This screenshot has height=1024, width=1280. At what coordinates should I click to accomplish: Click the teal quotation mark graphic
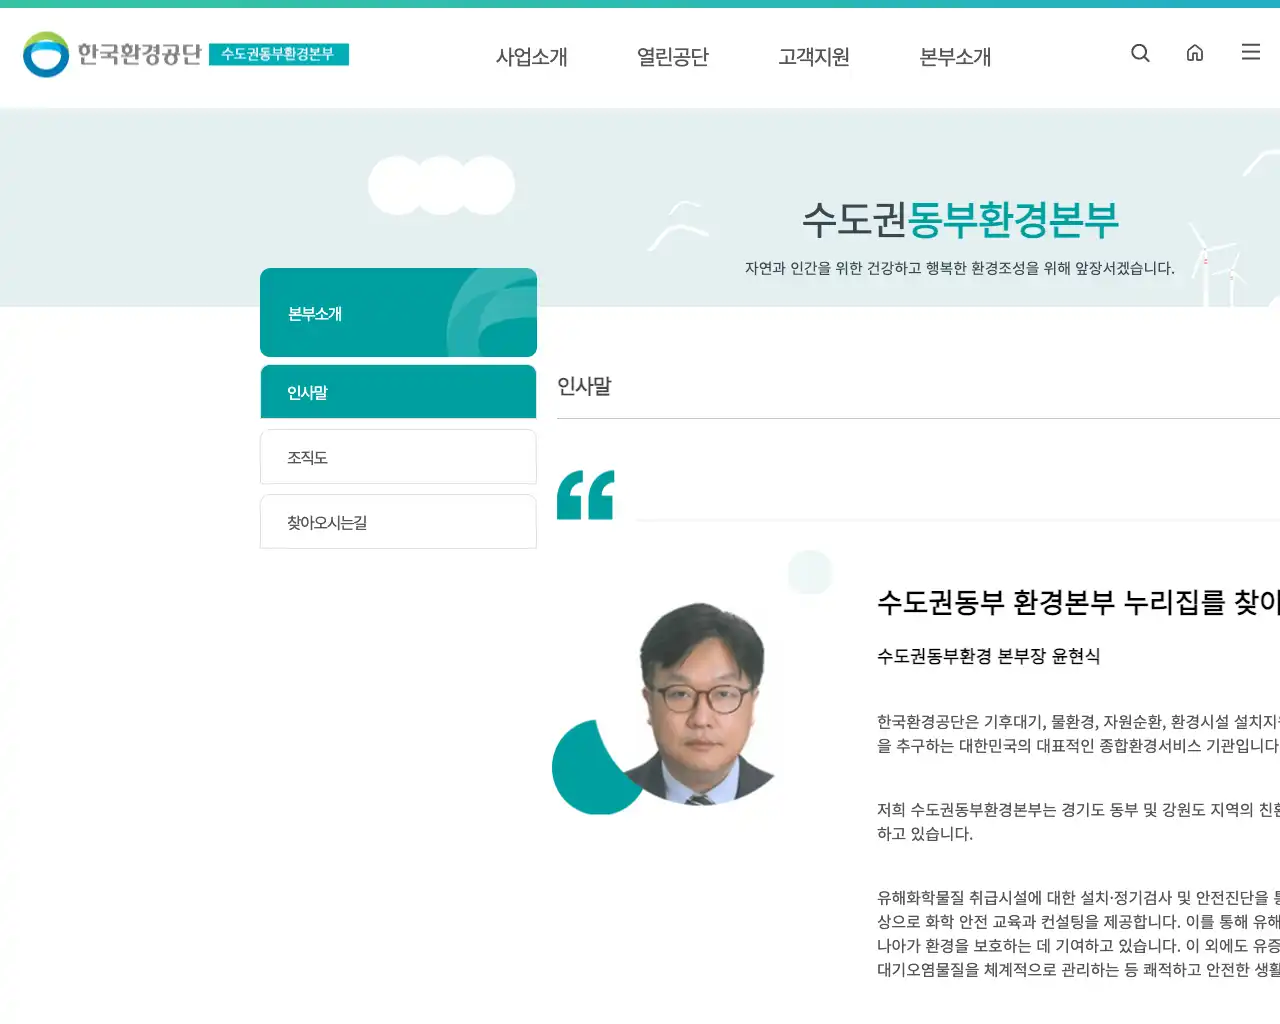(586, 494)
